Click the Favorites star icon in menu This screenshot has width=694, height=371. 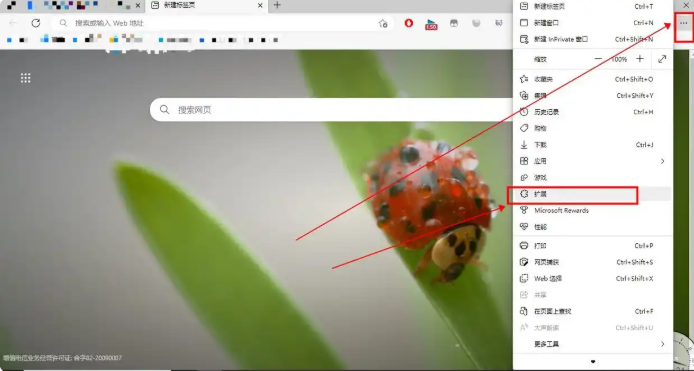[x=524, y=79]
